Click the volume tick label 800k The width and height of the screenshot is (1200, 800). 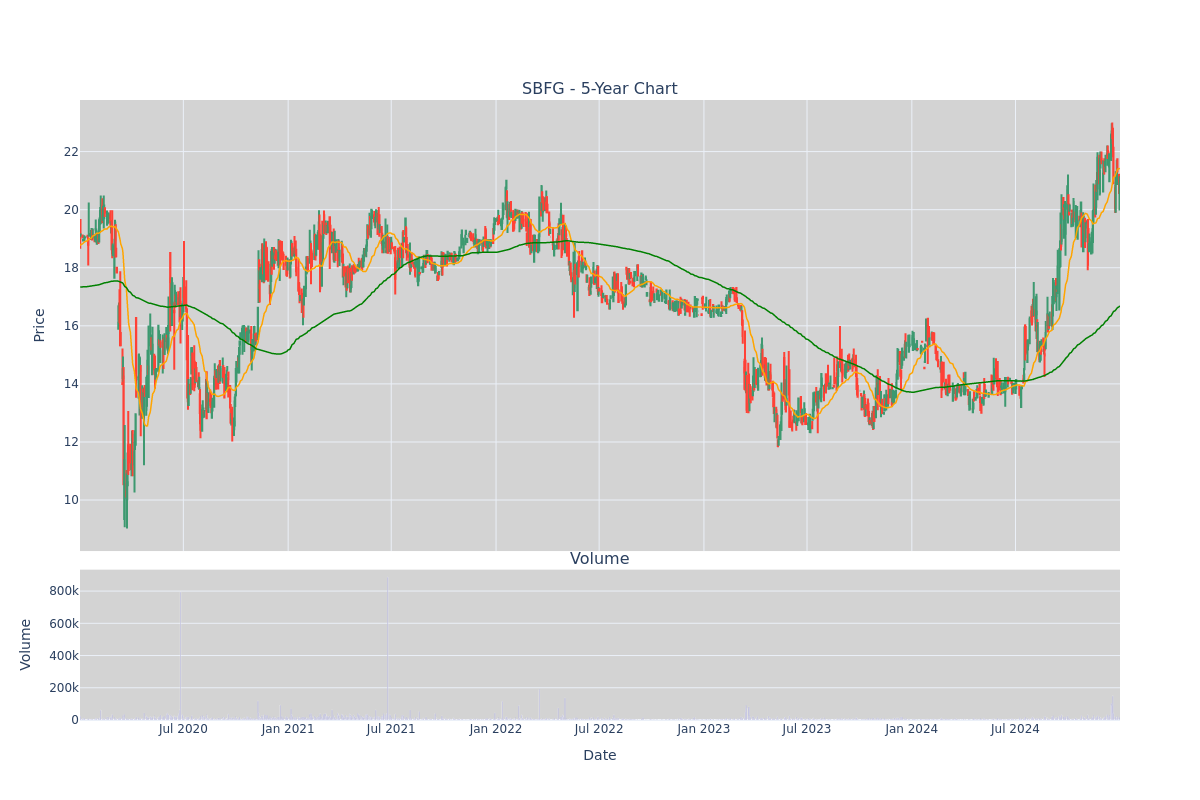tap(64, 591)
